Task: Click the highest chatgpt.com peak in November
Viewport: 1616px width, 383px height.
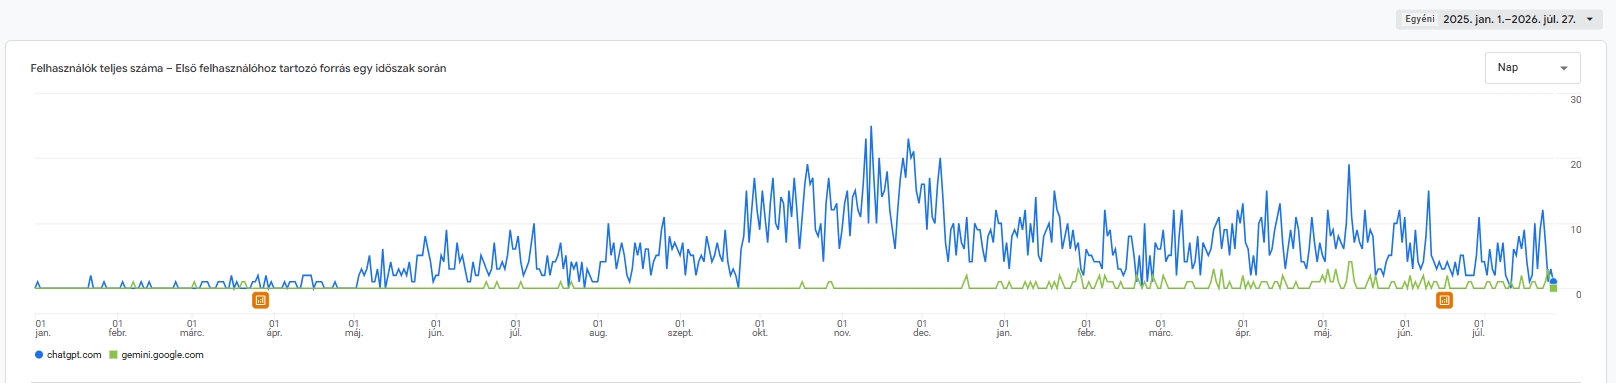Action: click(871, 127)
